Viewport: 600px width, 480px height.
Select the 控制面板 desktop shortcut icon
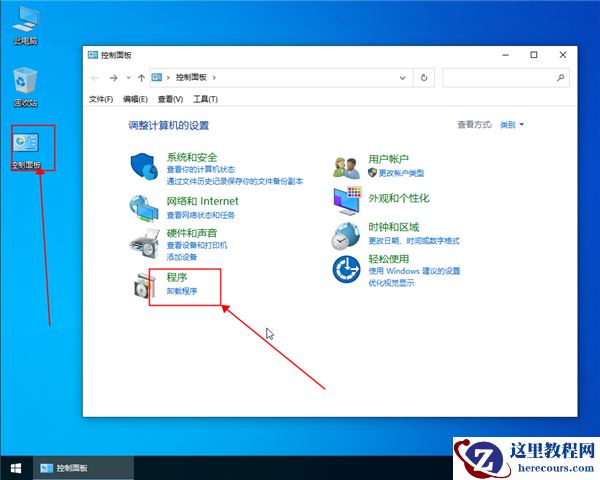point(26,150)
